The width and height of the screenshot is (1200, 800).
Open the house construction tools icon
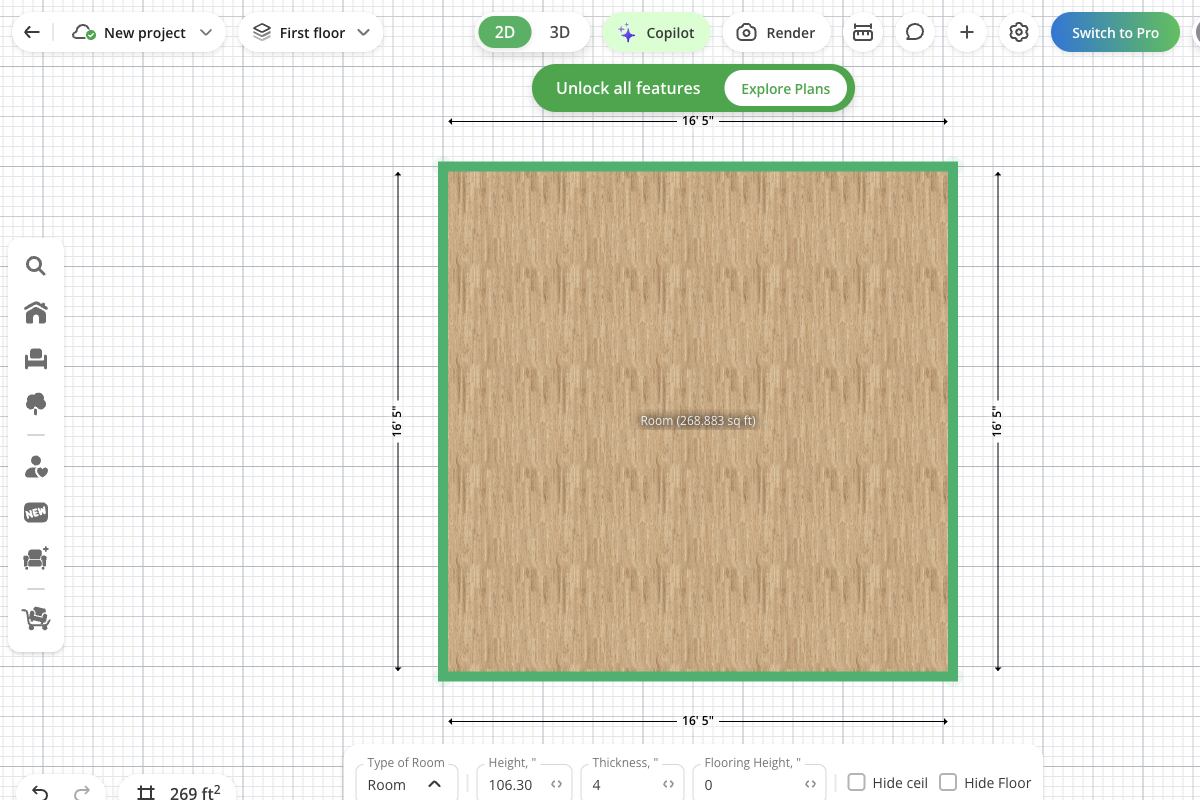point(36,313)
